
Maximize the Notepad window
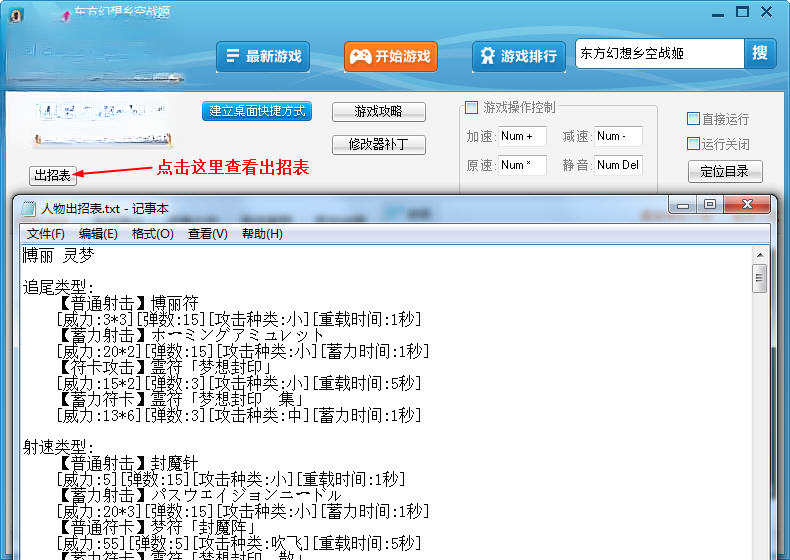(710, 205)
